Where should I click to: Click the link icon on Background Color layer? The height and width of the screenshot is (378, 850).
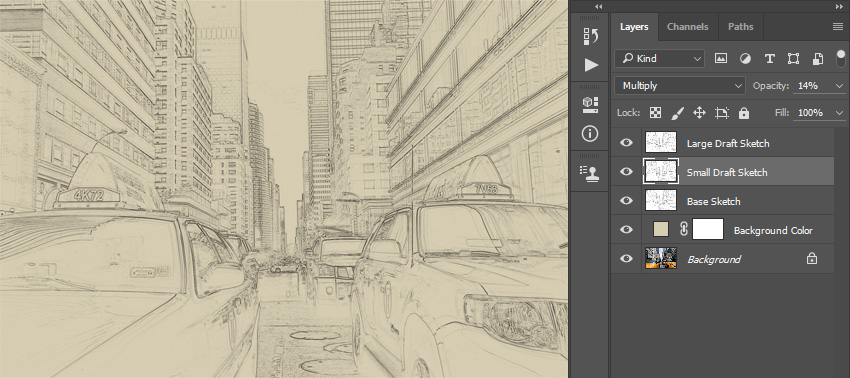[684, 230]
